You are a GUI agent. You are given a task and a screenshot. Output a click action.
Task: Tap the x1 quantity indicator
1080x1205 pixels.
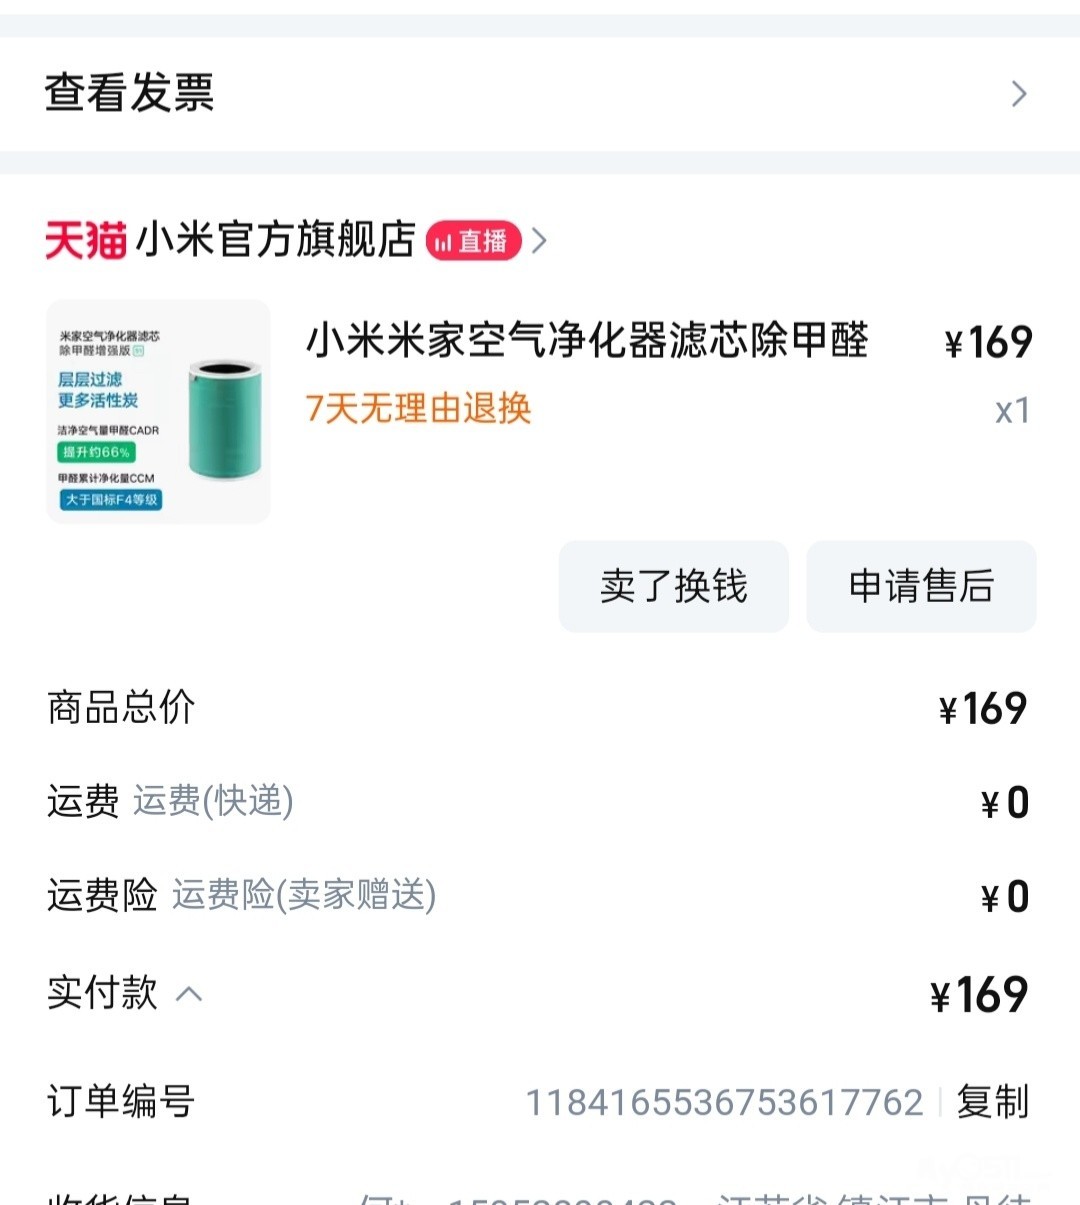(x=1012, y=410)
